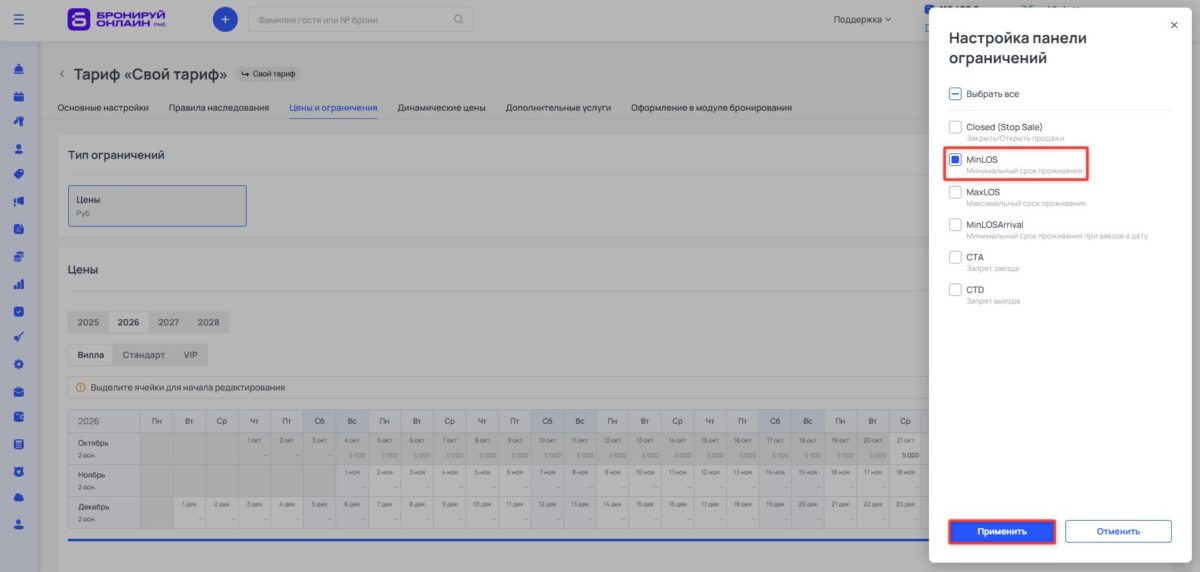Open the gear settings sidebar icon
The image size is (1200, 572).
[19, 364]
